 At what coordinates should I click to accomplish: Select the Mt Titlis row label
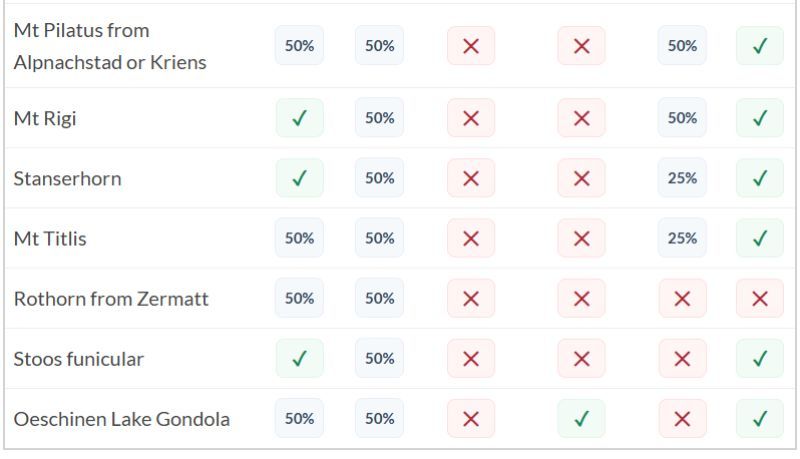click(49, 239)
